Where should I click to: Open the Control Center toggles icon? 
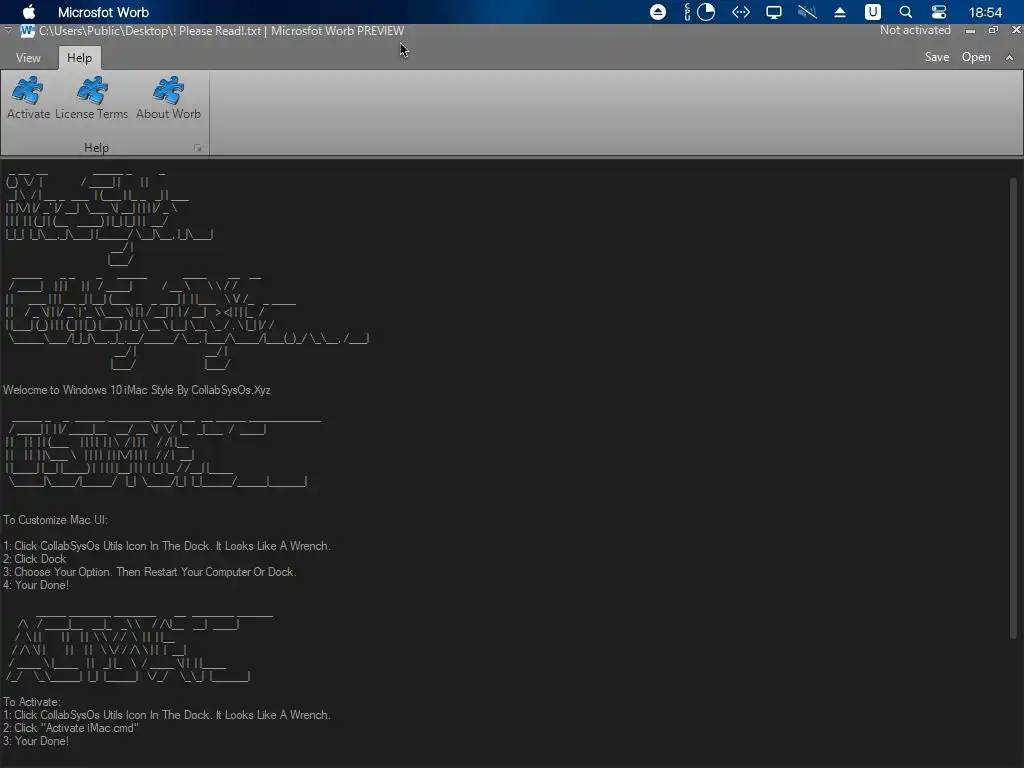938,12
